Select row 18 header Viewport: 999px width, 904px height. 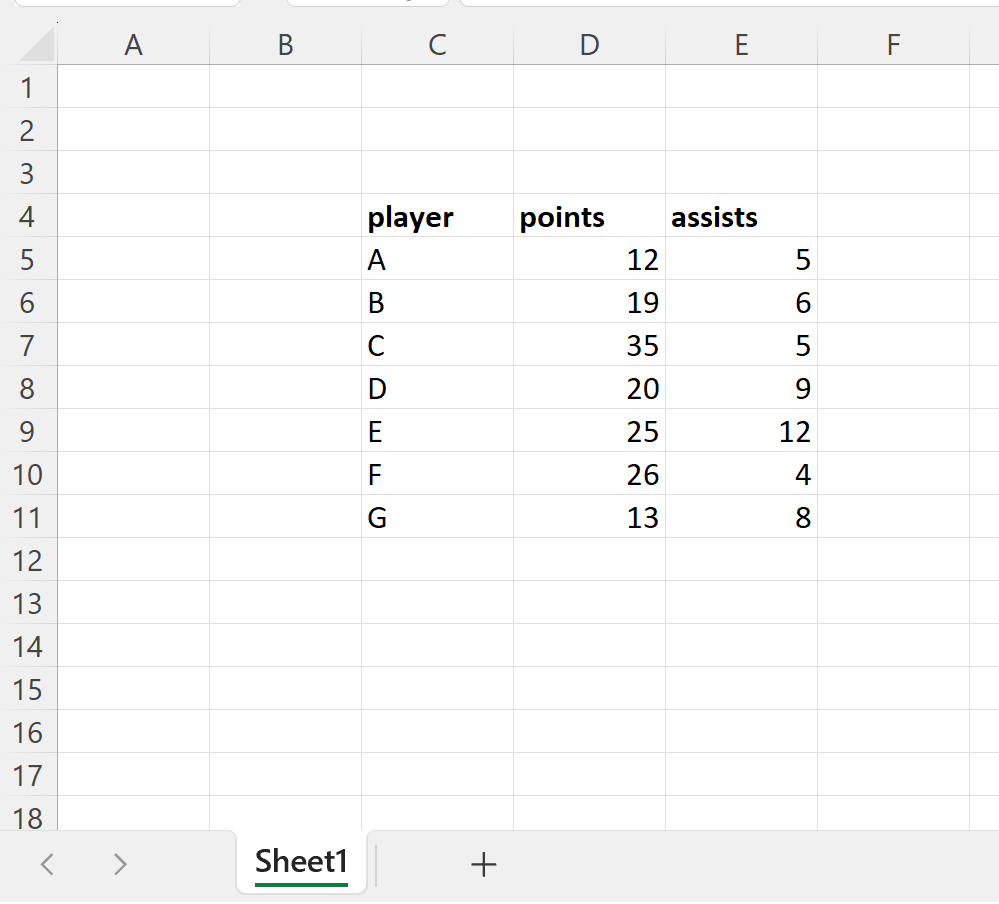29,819
